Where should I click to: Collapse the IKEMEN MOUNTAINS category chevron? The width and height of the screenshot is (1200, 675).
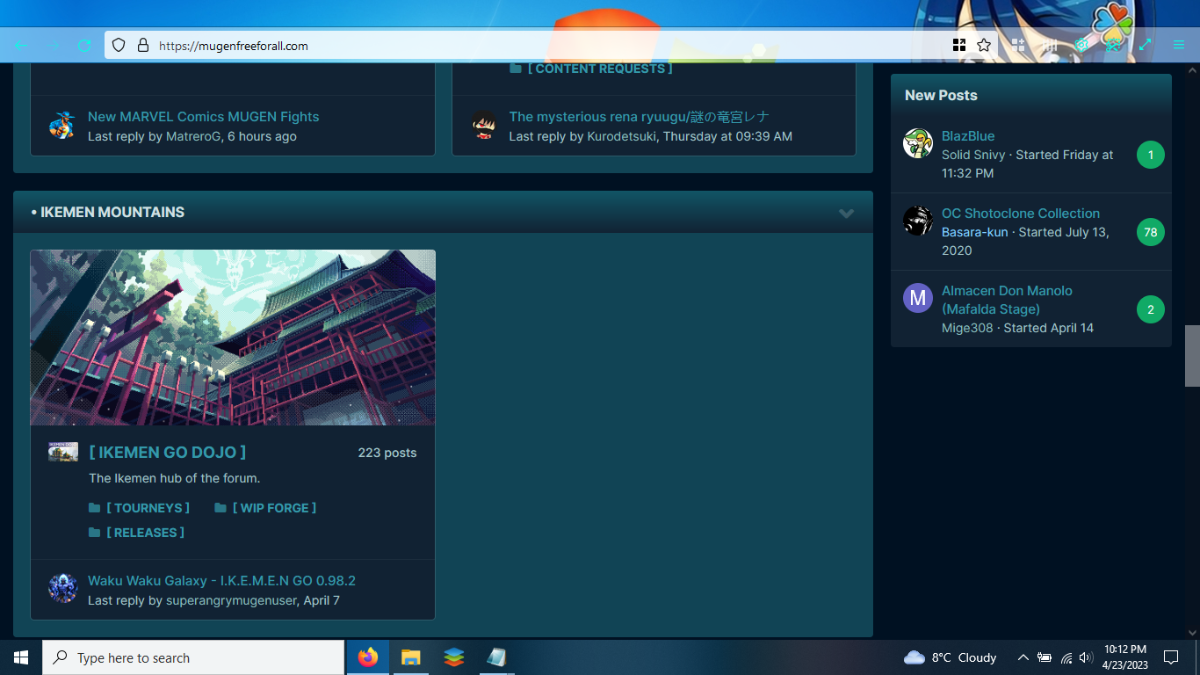point(846,213)
